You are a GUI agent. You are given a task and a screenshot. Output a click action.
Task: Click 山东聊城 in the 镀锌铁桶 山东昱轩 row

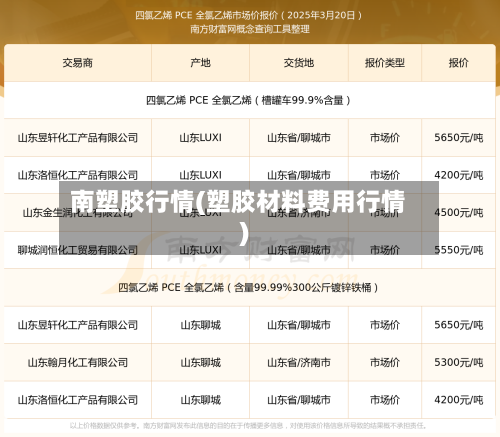click(200, 325)
